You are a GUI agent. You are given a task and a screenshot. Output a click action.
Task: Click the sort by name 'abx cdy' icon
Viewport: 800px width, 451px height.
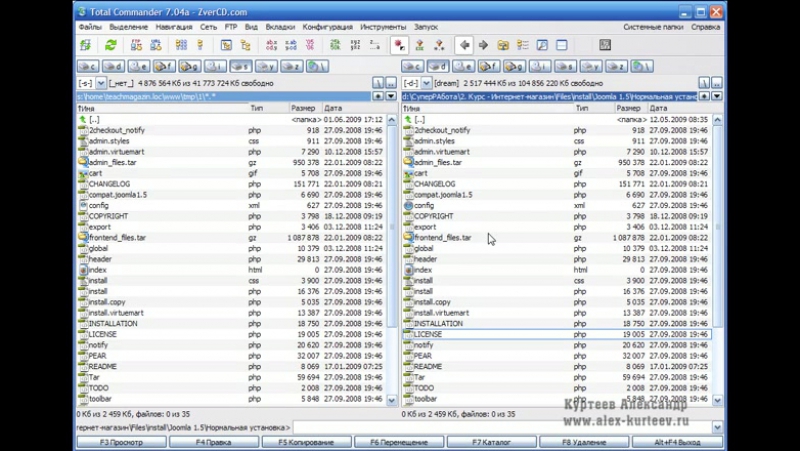(x=271, y=45)
